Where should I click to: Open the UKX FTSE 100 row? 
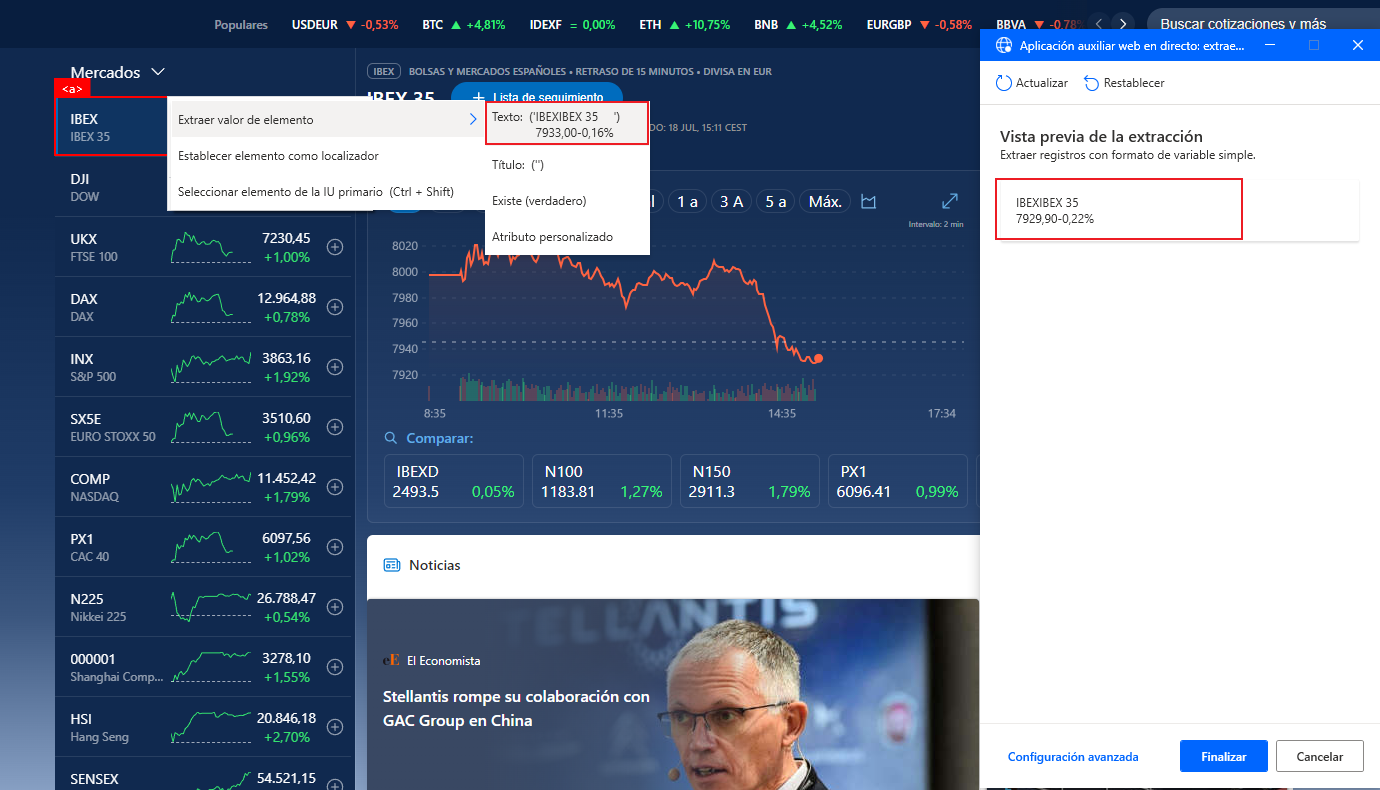pyautogui.click(x=204, y=247)
